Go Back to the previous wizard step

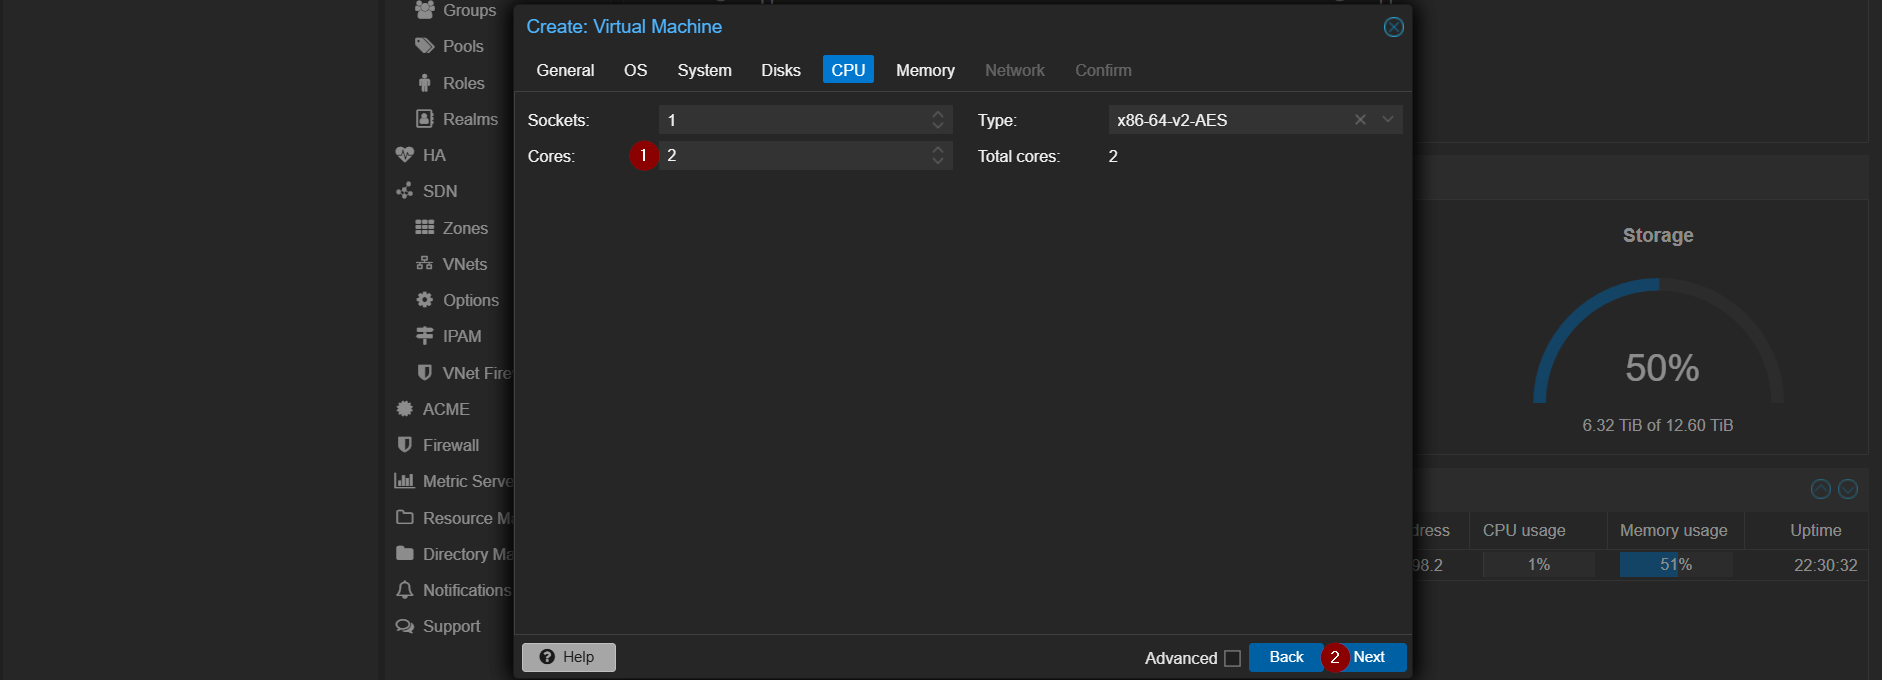1286,657
